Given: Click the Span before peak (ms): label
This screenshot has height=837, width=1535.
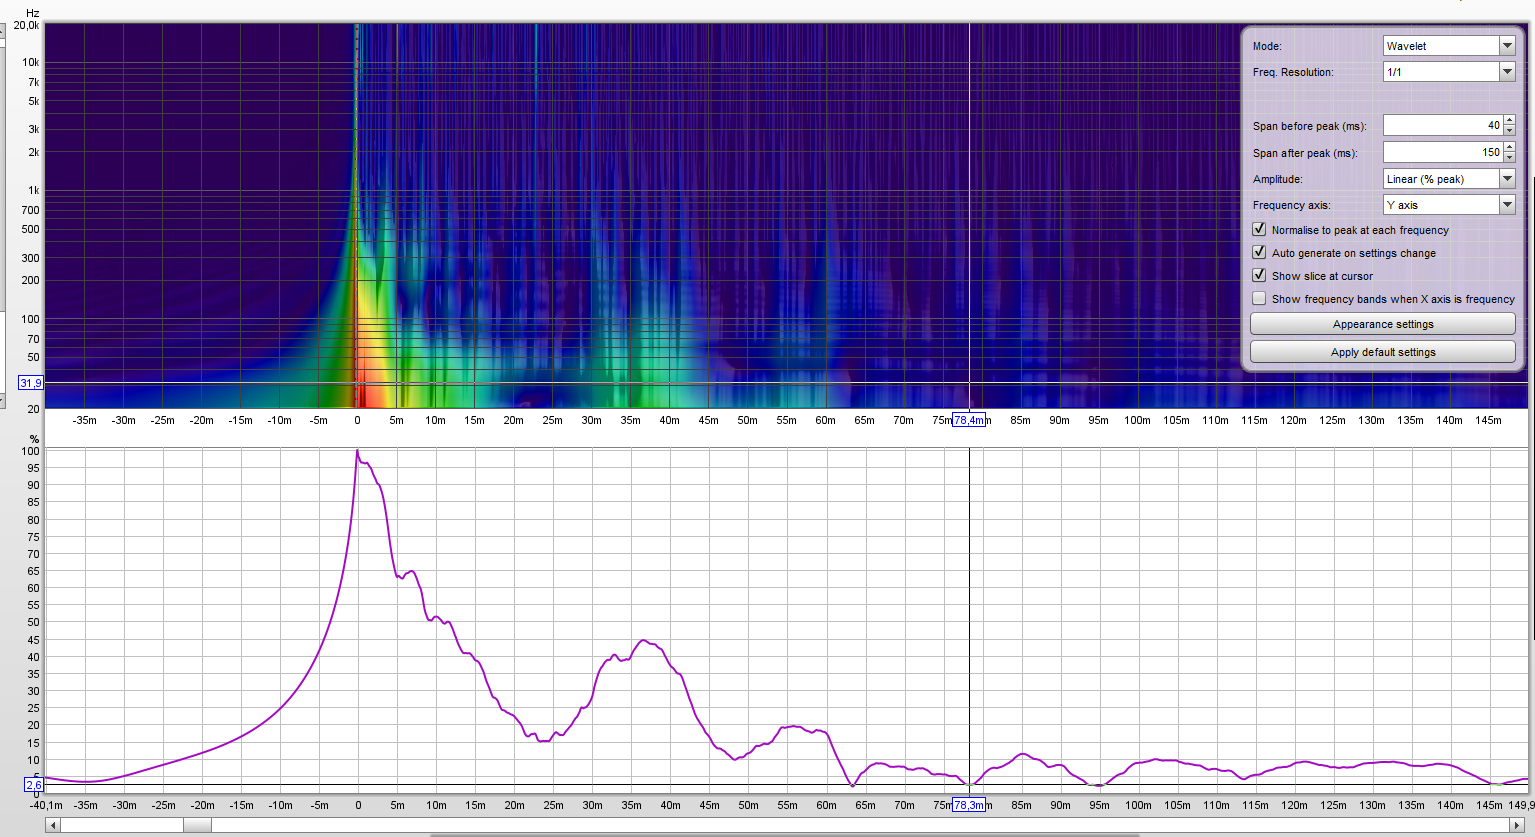Looking at the screenshot, I should pyautogui.click(x=1310, y=126).
